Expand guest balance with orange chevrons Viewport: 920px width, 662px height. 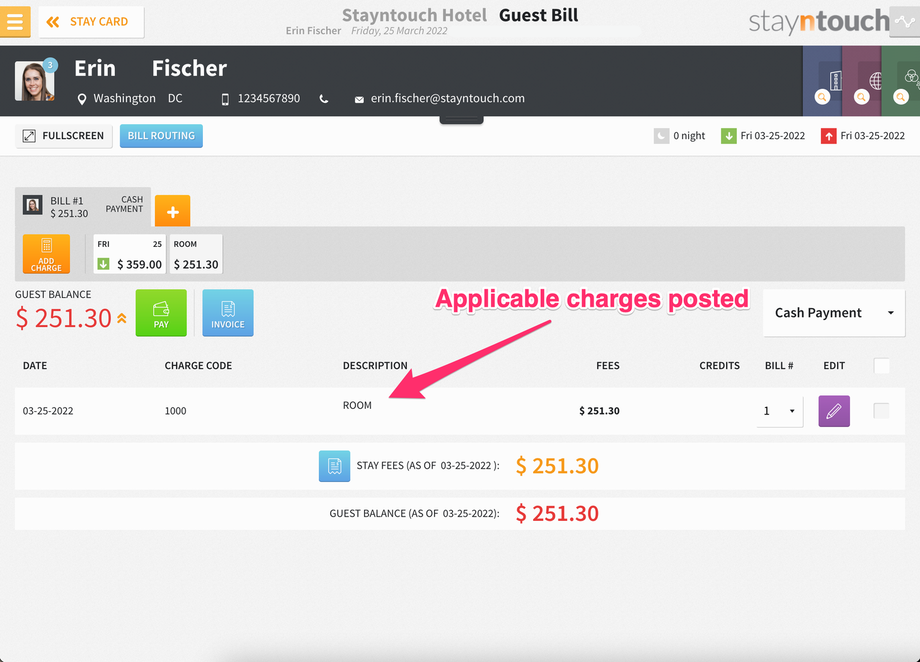coord(121,319)
